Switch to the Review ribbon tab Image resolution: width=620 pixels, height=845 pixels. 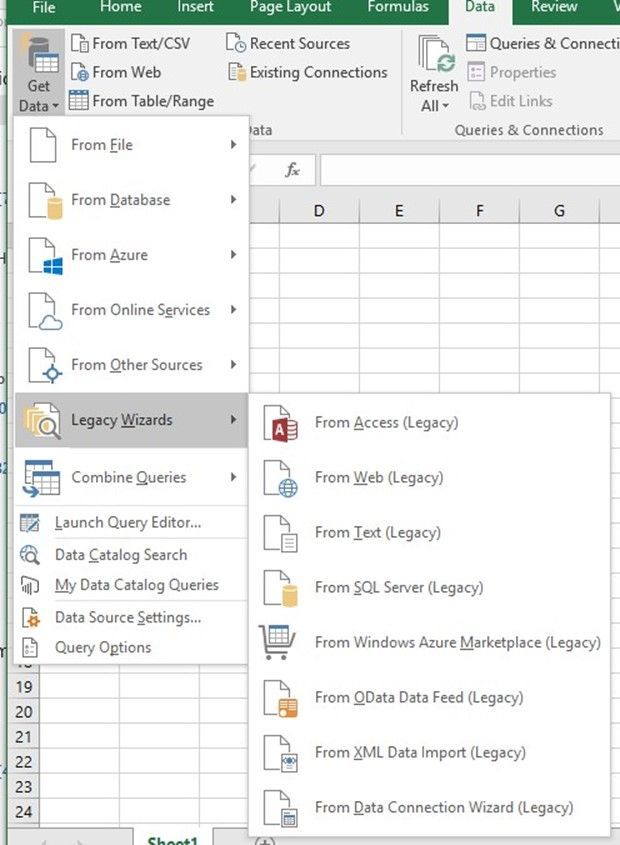coord(554,7)
